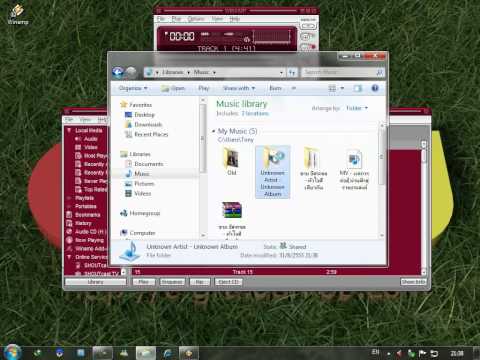Click the file list vertical scrollbar in Explorer
The height and width of the screenshot is (360, 480).
point(382,180)
